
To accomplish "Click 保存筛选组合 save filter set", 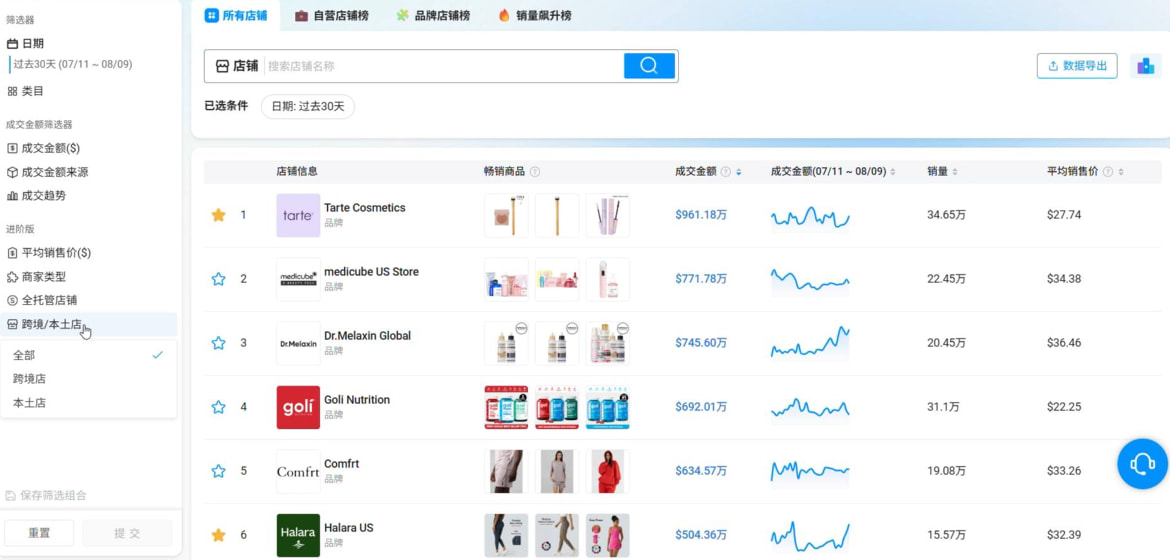I will tap(46, 495).
